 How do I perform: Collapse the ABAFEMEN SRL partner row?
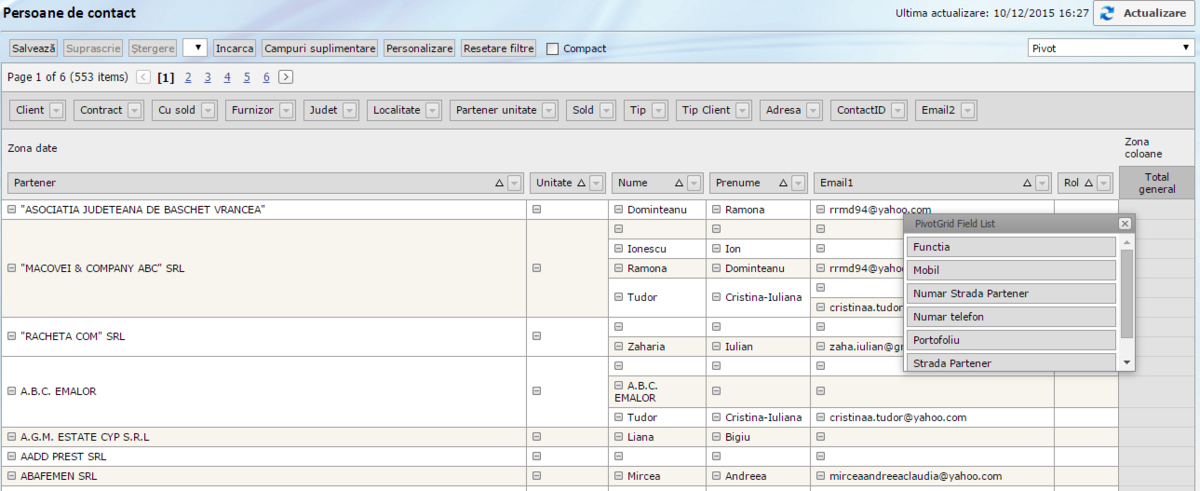coord(12,476)
